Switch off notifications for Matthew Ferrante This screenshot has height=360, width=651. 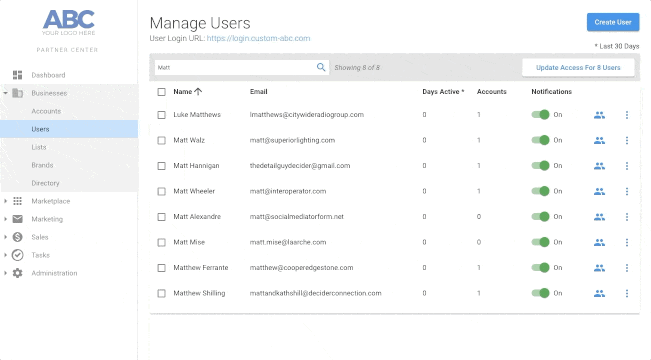(x=541, y=267)
